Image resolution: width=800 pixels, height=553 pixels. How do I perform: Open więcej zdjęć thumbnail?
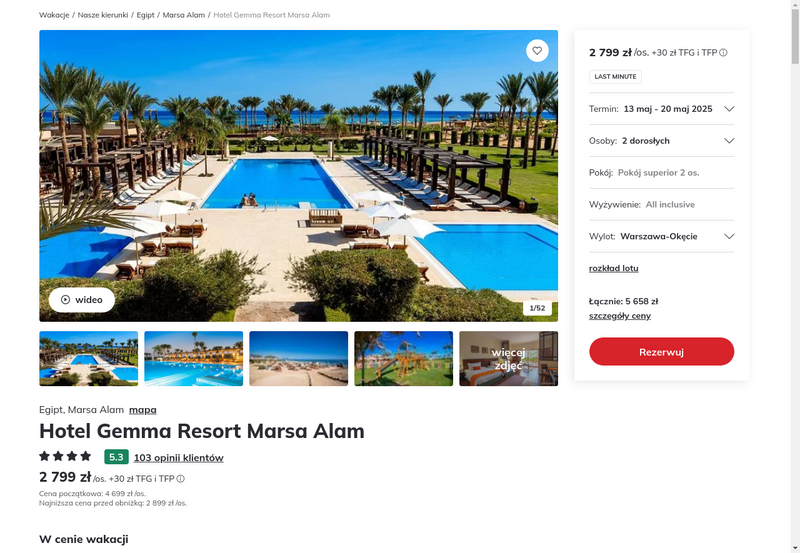508,359
